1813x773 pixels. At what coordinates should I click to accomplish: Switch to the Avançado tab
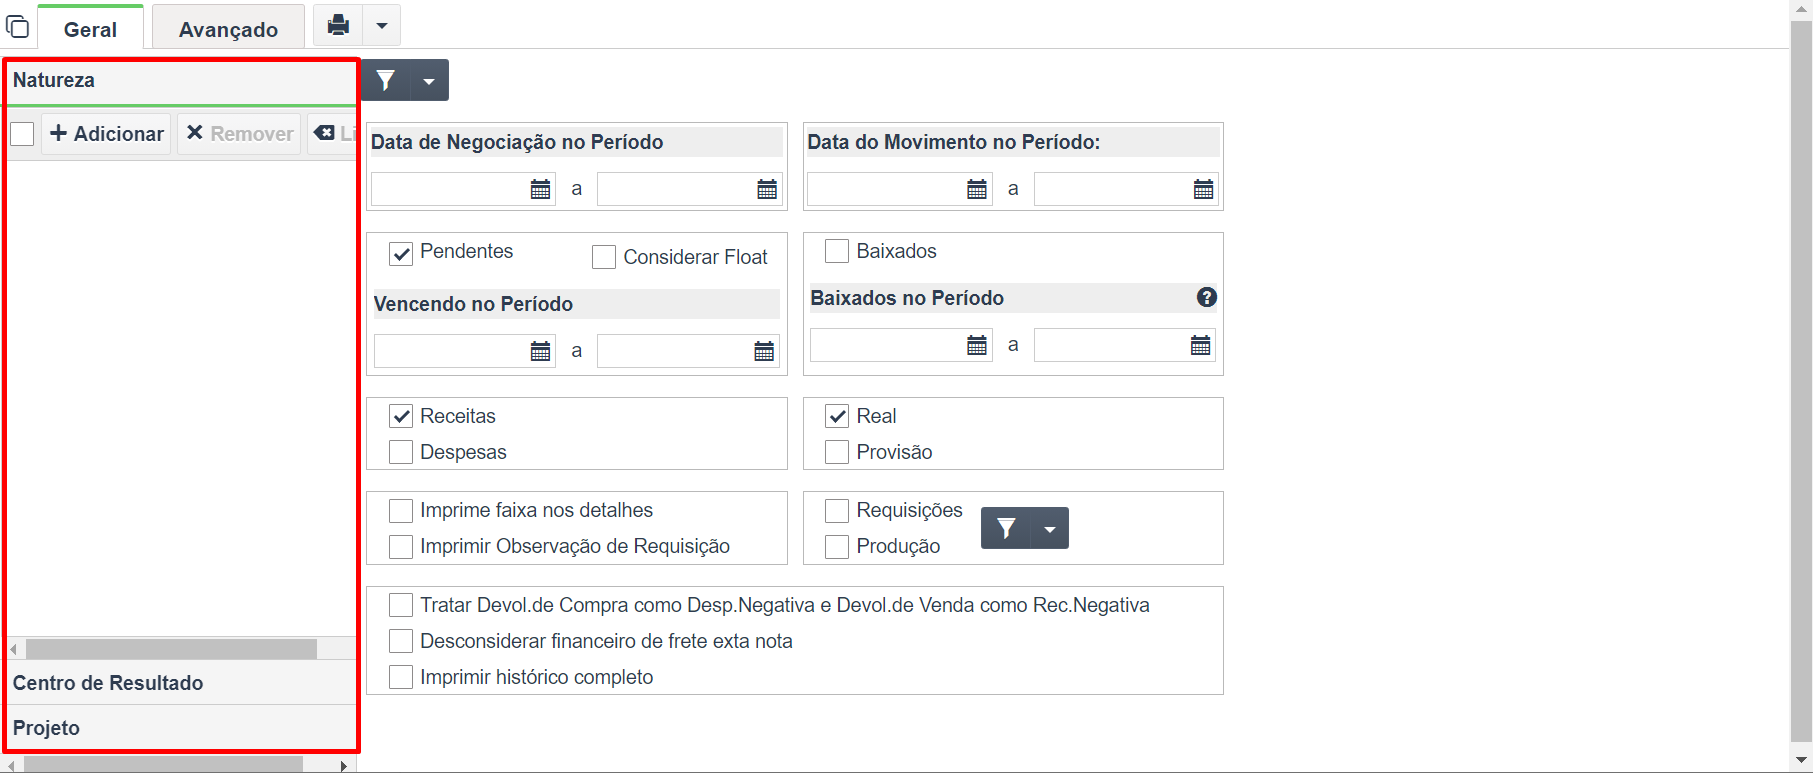click(229, 29)
